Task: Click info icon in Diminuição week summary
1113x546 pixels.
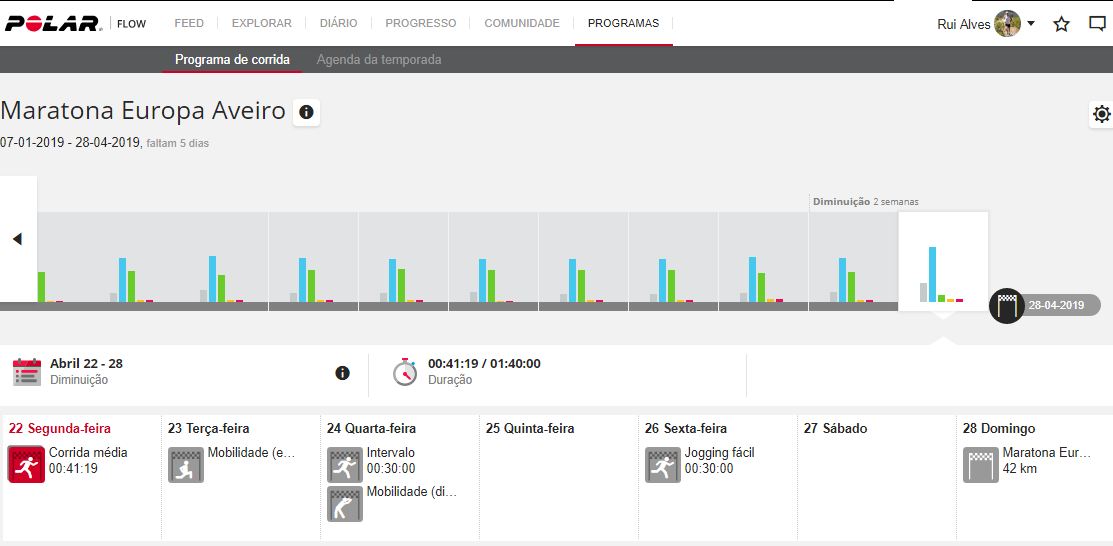Action: 342,373
